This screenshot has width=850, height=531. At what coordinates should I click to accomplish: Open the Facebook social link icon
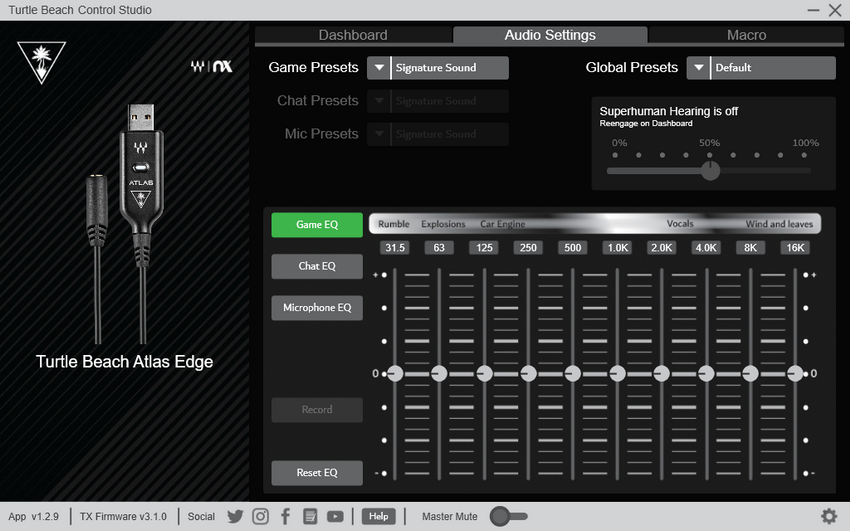click(285, 516)
